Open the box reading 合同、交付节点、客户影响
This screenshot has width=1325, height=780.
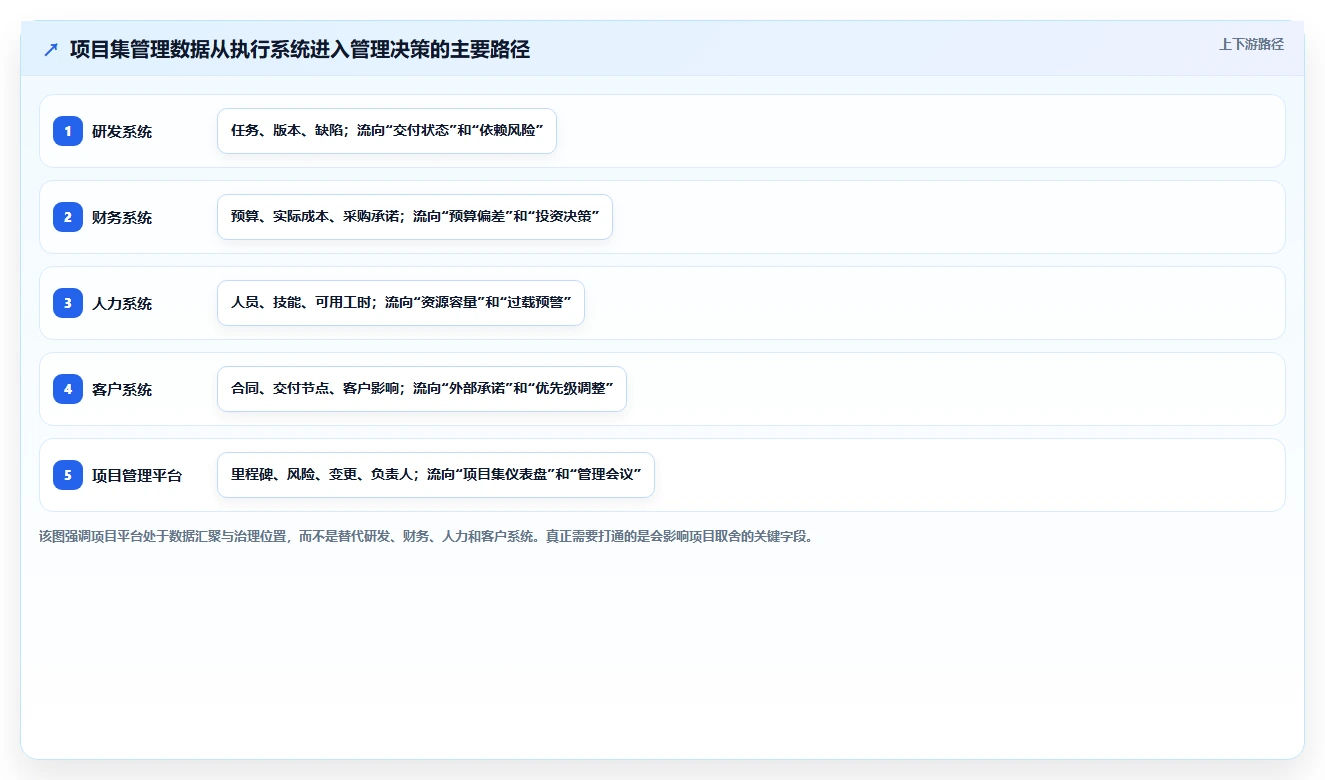tap(422, 389)
